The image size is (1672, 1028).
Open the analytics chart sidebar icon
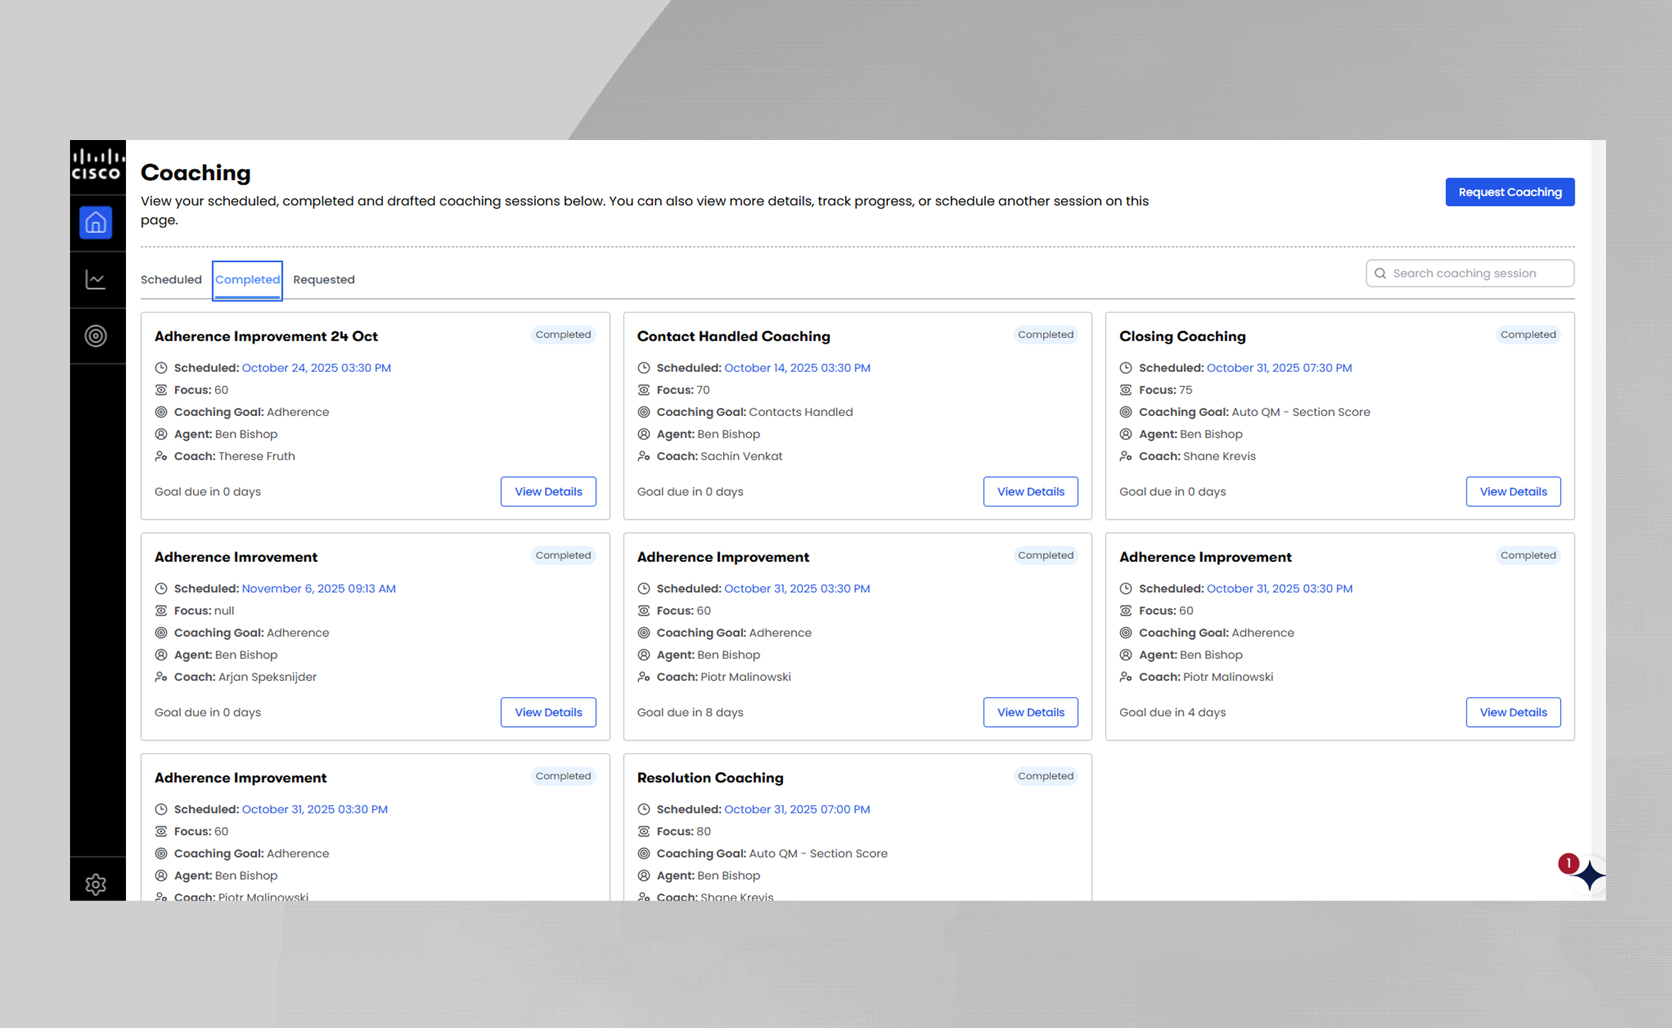tap(96, 280)
